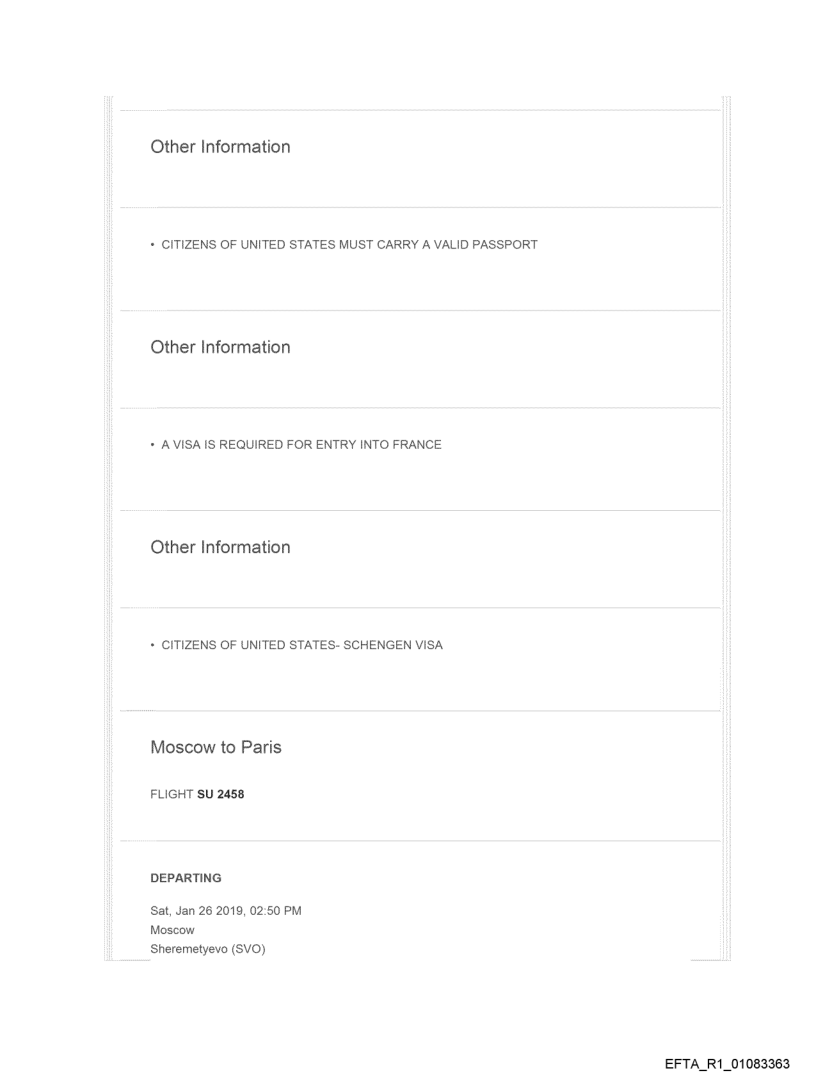Click the bullet before the passport notice

(x=153, y=245)
